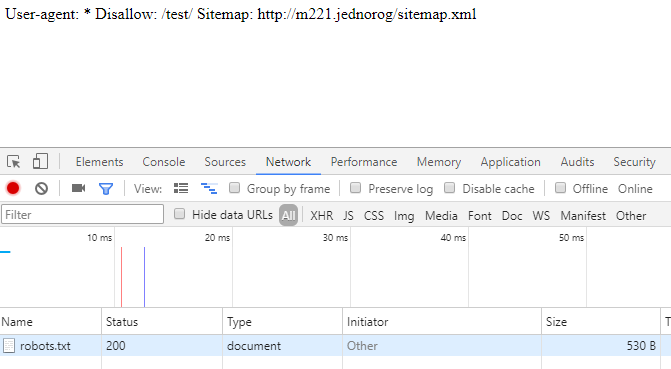Viewport: 671px width, 369px height.
Task: Filter requests by Manifest
Action: tap(583, 216)
